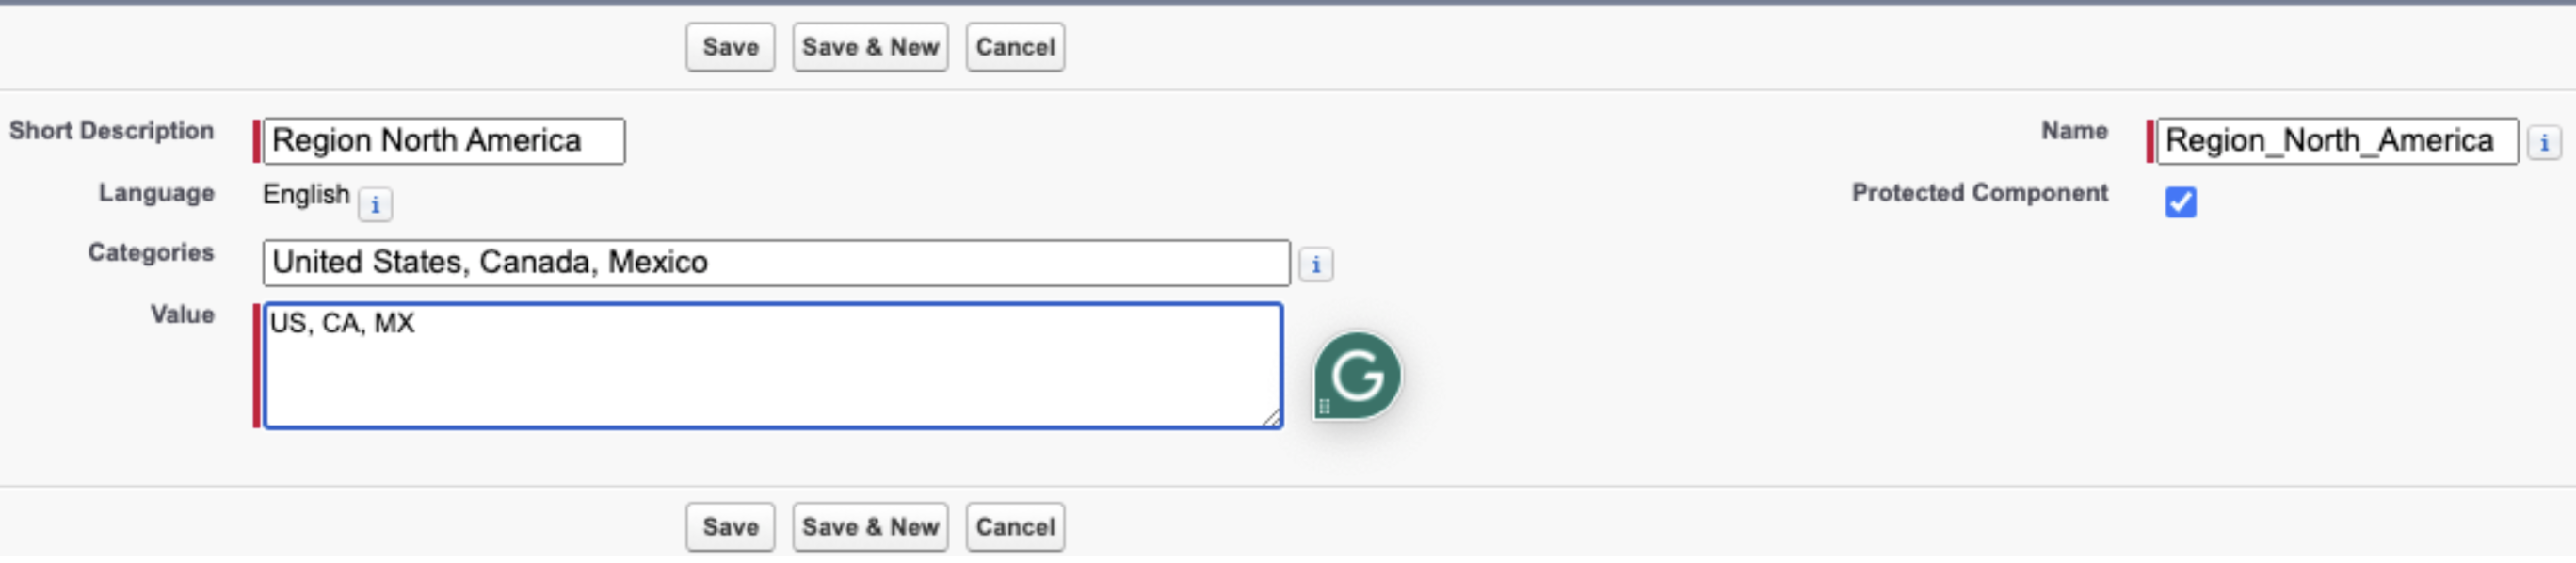Click the info icon next to Name field
The height and width of the screenshot is (563, 2576).
(2544, 143)
